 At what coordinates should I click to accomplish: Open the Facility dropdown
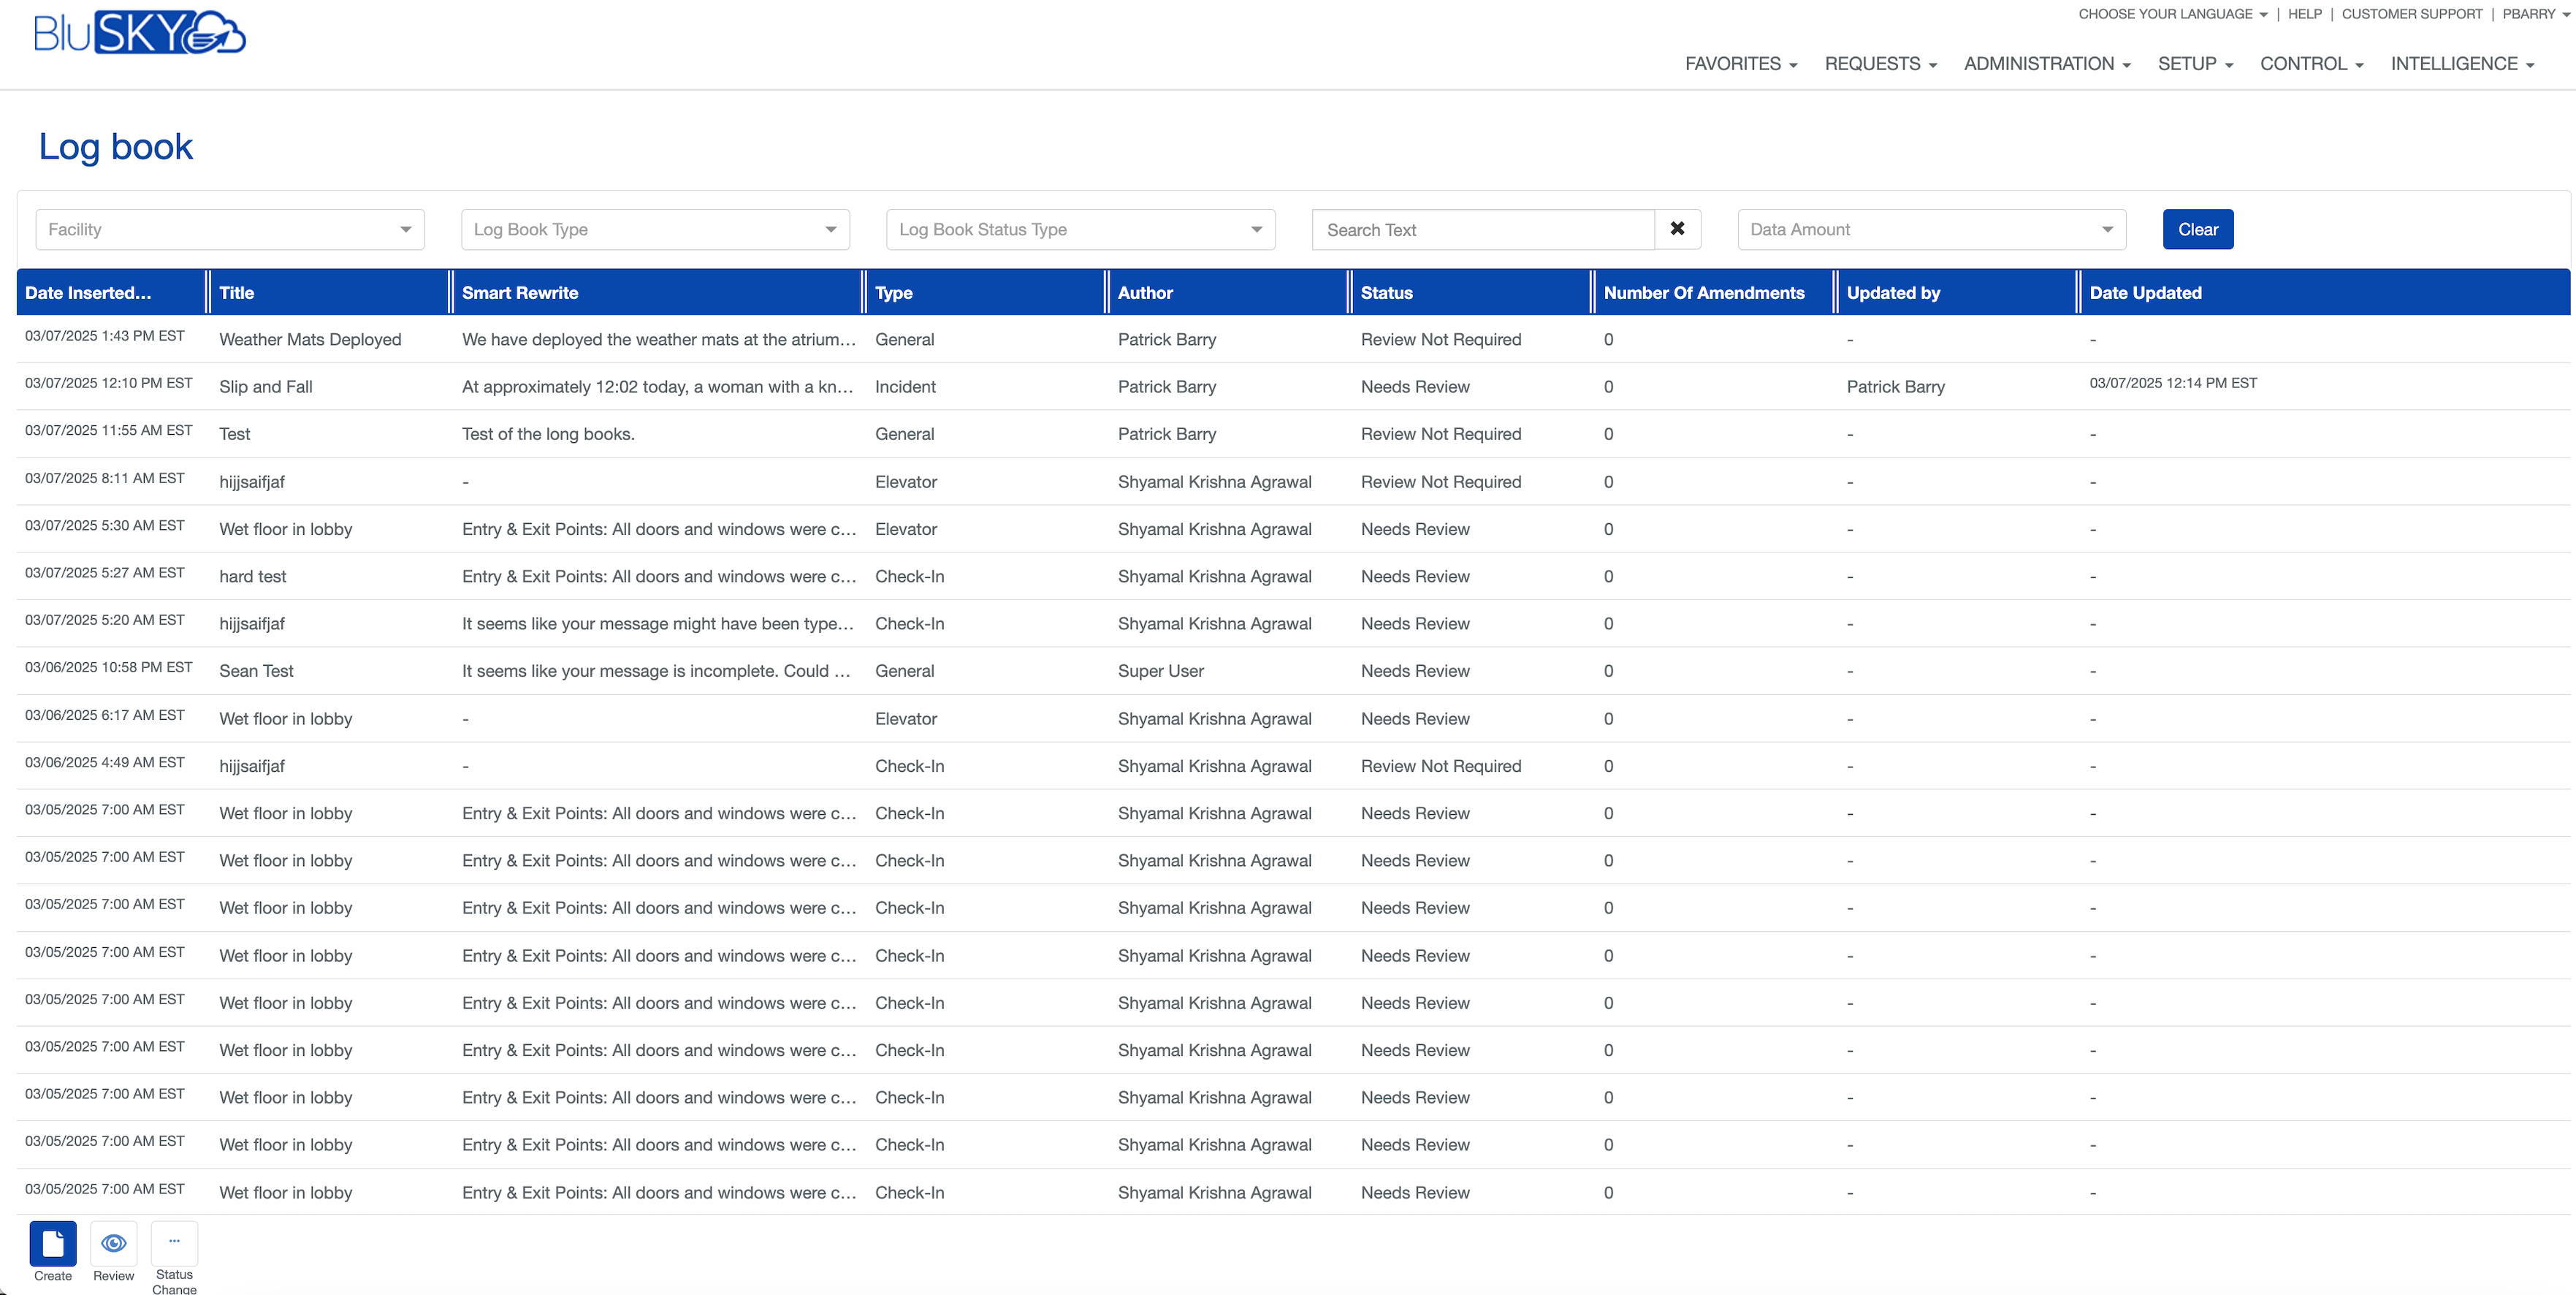(230, 229)
